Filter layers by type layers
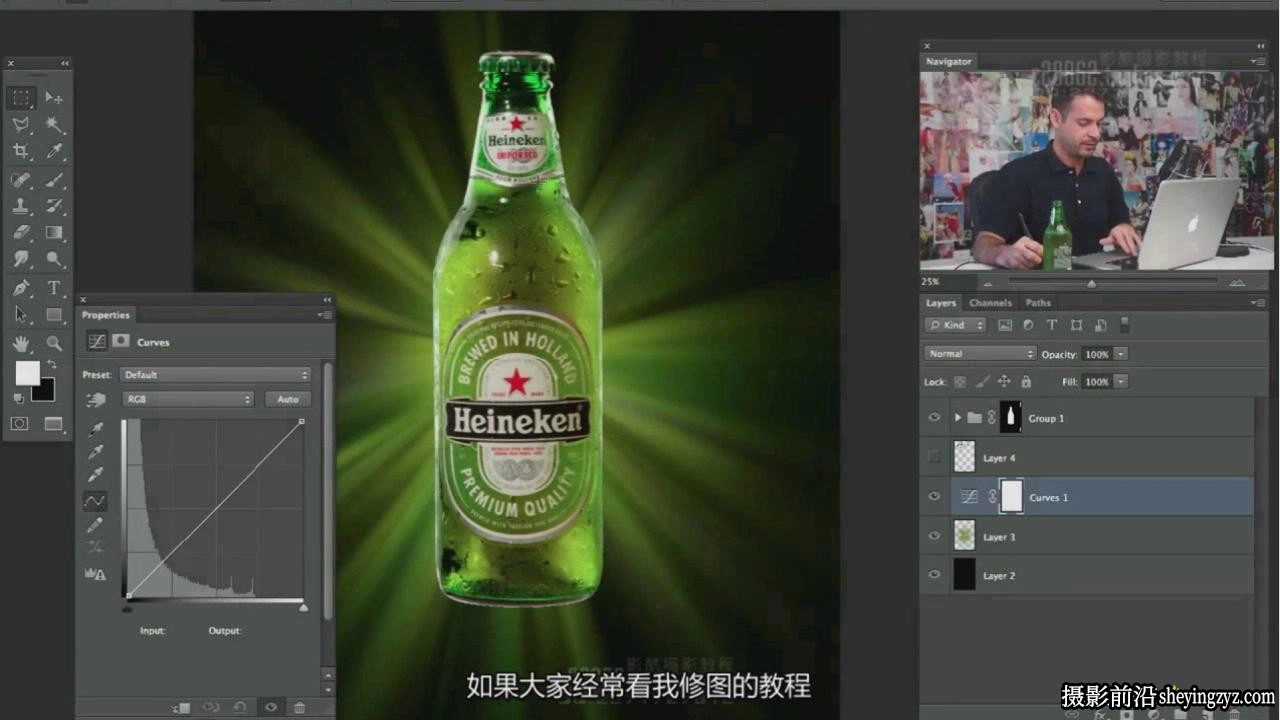The height and width of the screenshot is (720, 1280). click(x=1052, y=325)
